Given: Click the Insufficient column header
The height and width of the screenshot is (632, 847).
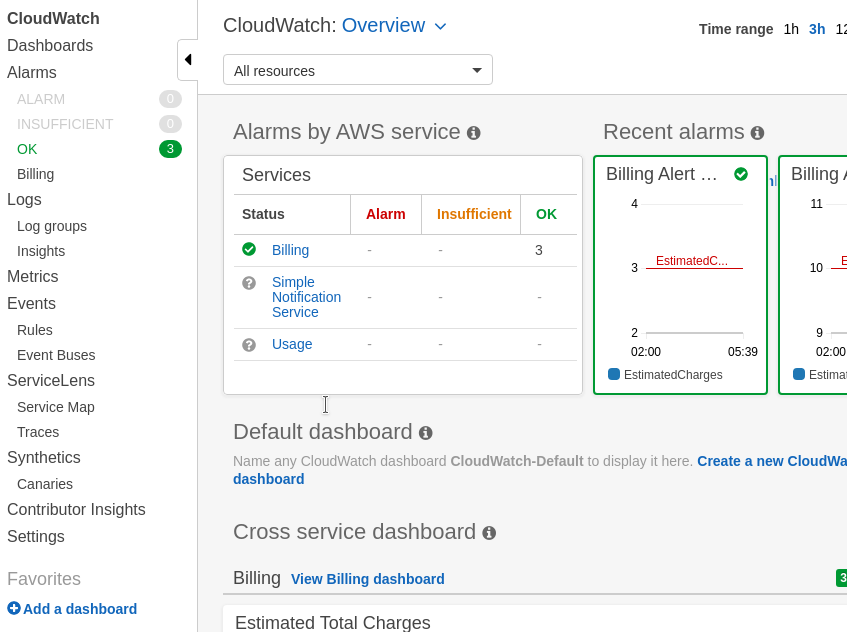Looking at the screenshot, I should (474, 214).
